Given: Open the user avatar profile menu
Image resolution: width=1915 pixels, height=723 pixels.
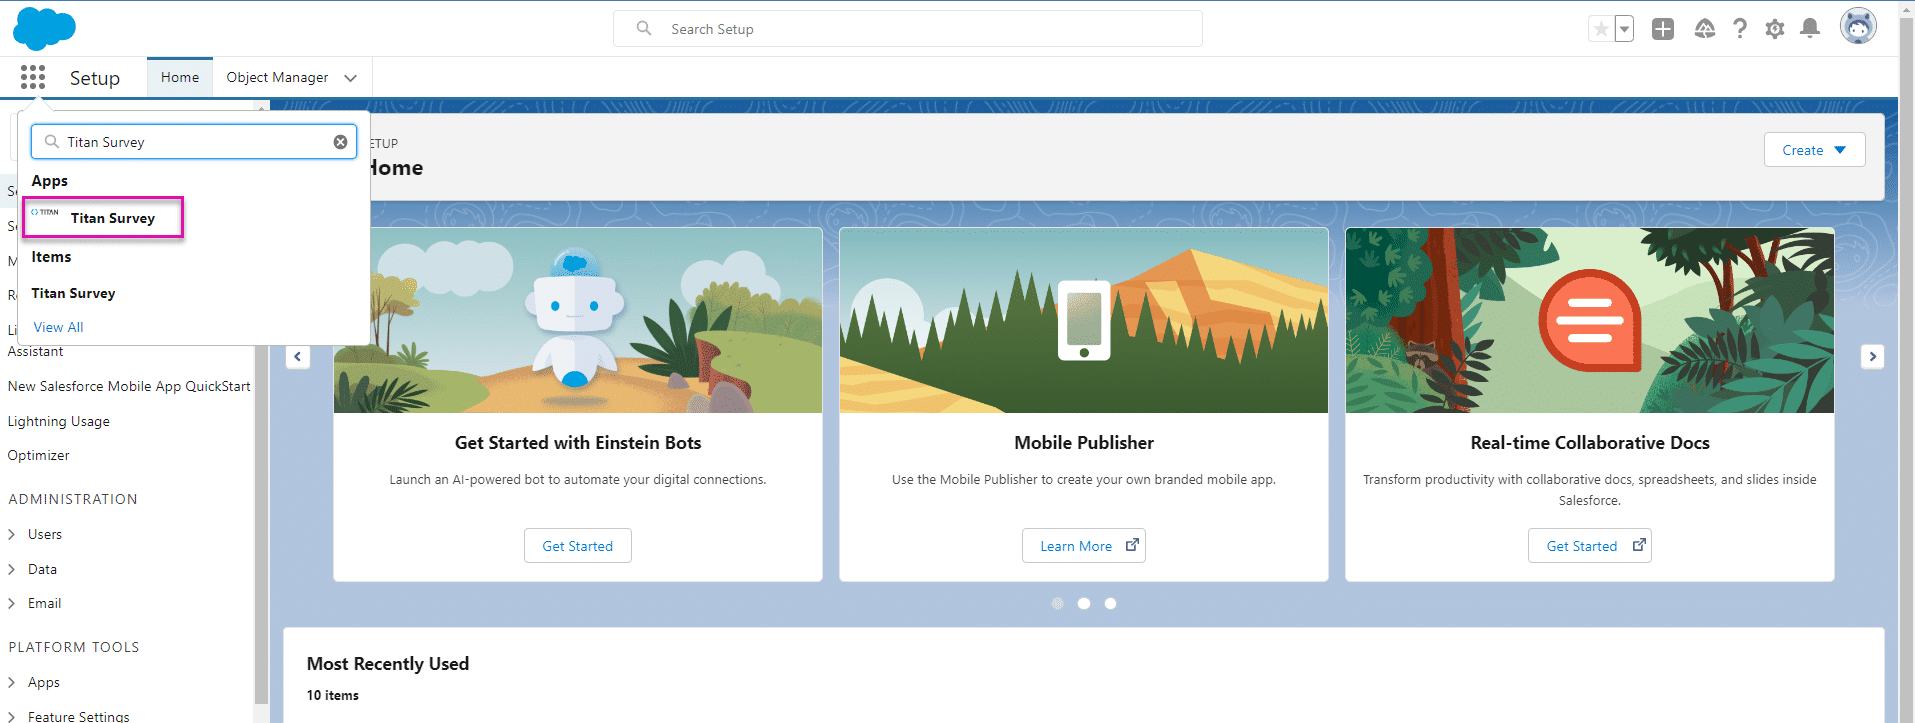Looking at the screenshot, I should 1857,27.
